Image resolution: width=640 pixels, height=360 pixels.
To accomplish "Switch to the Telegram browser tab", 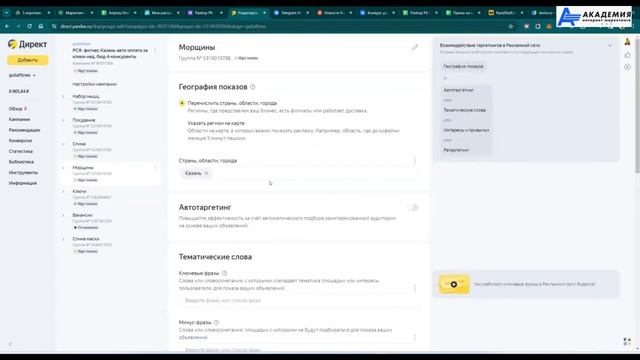I will (x=290, y=13).
